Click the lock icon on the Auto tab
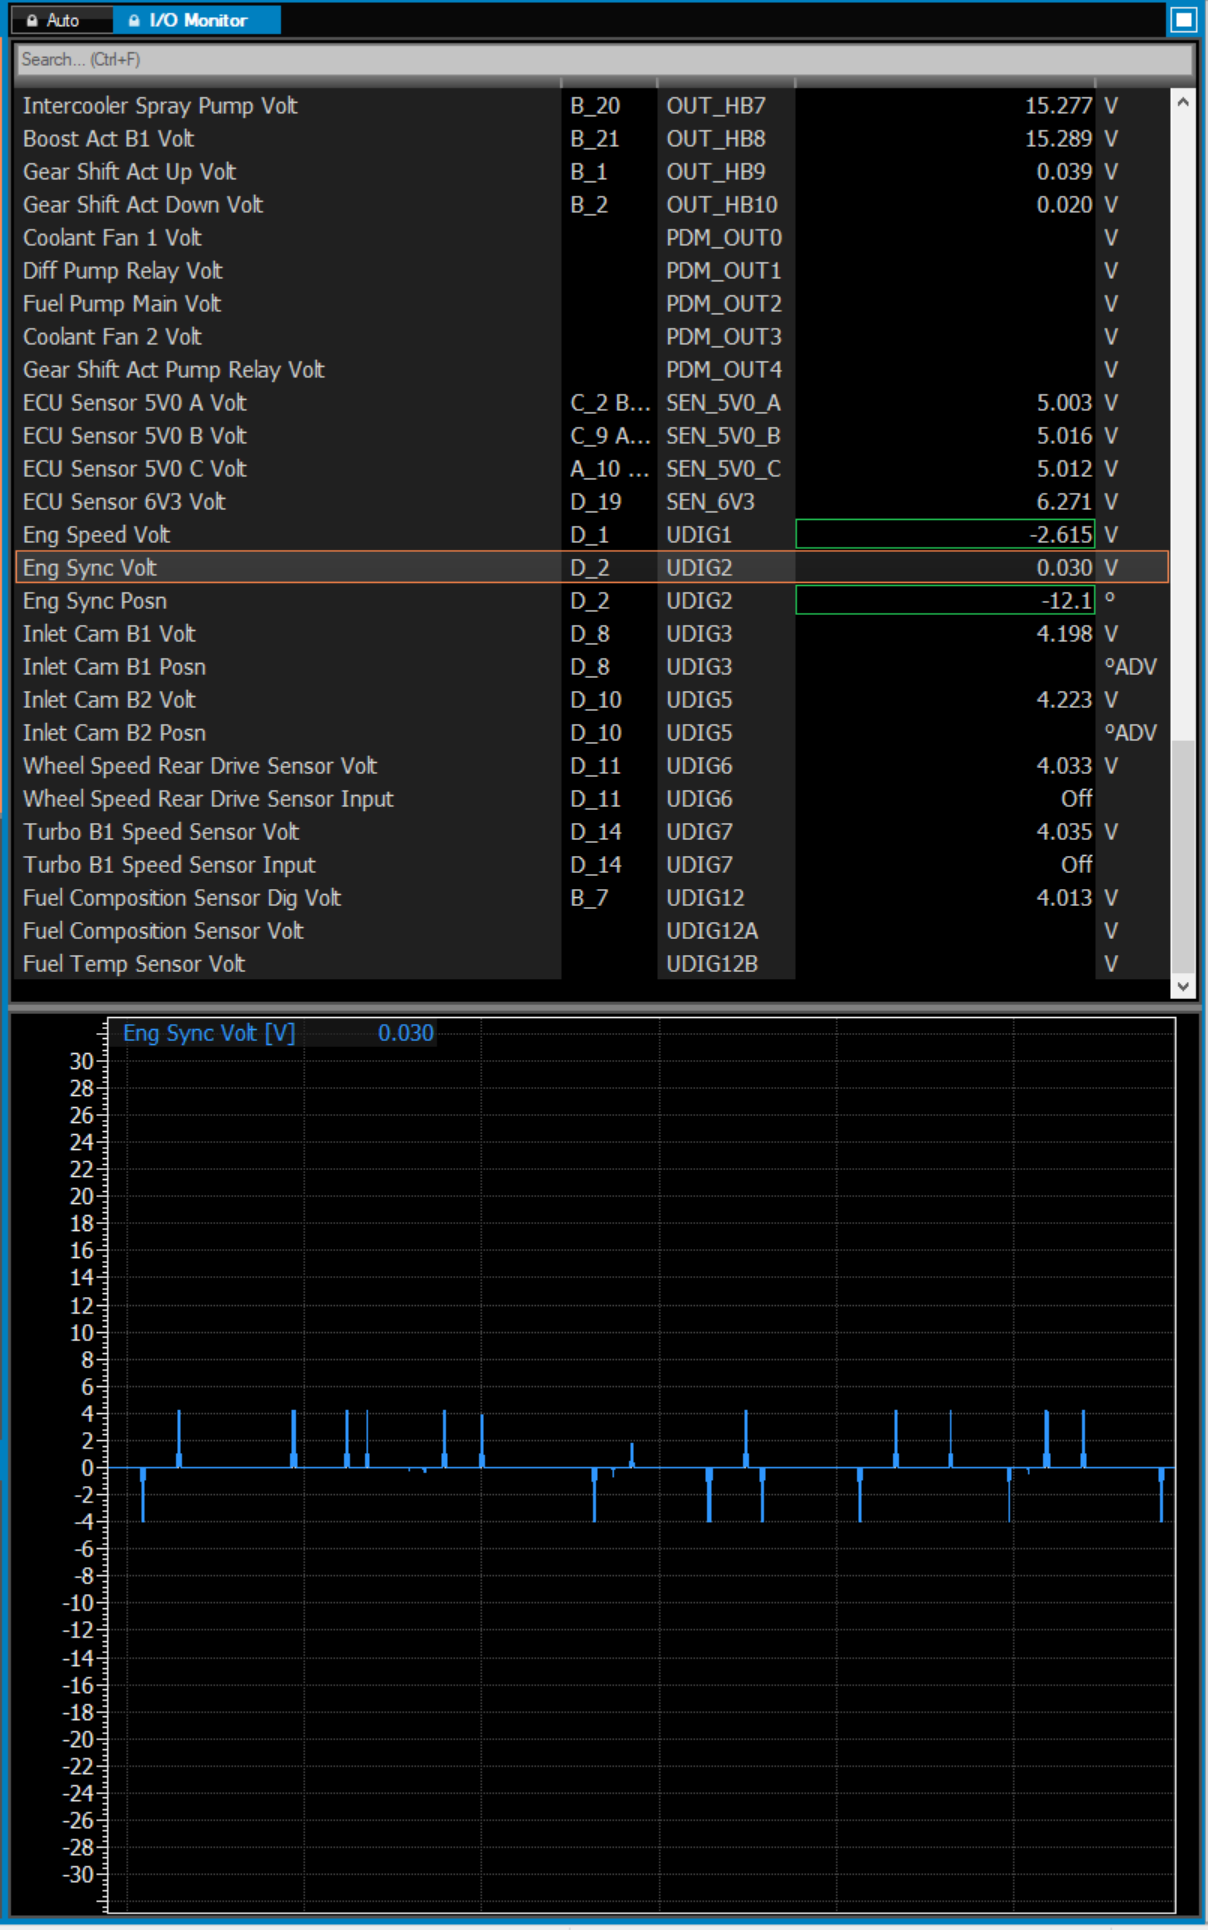The image size is (1208, 1930). coord(32,20)
